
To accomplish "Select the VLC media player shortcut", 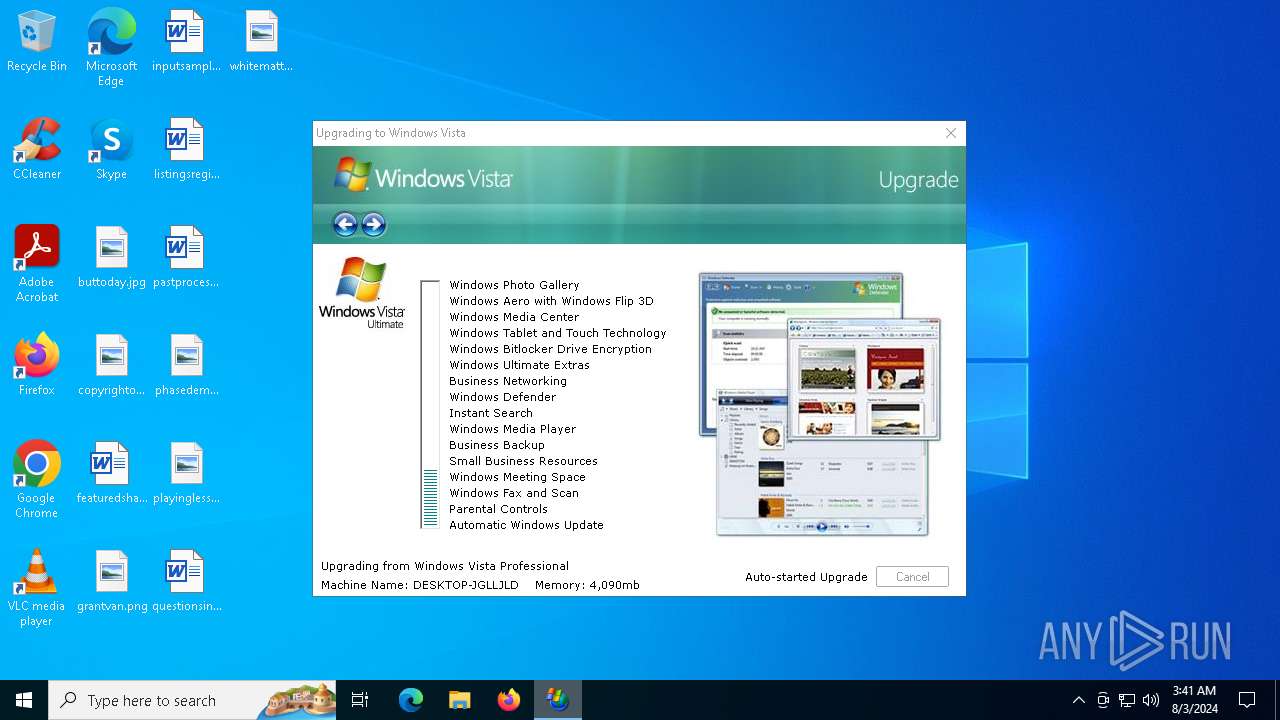I will (x=37, y=588).
